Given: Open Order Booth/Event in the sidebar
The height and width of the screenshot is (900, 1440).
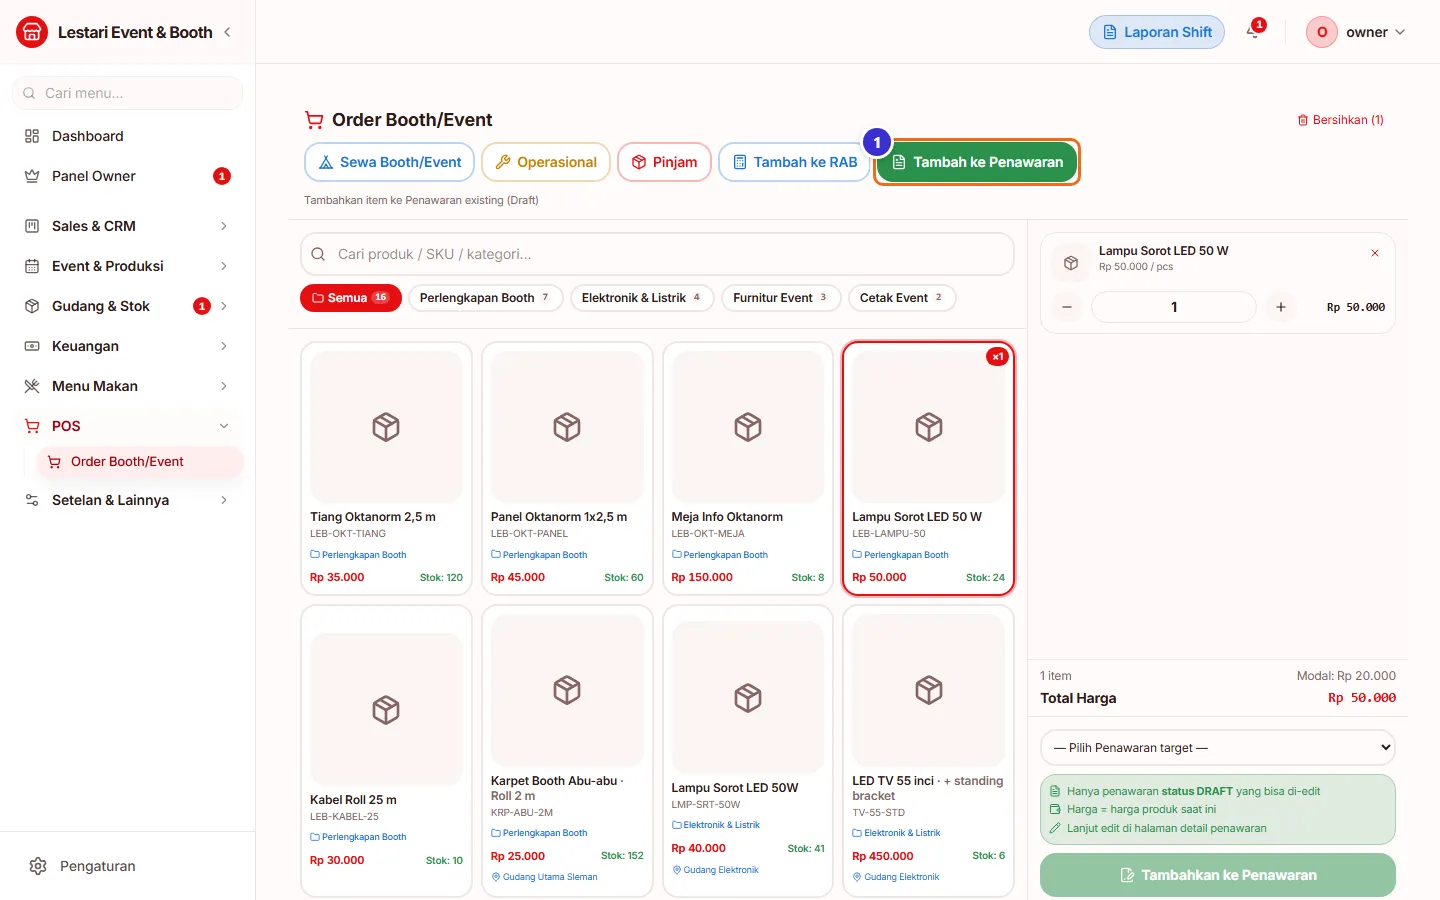Looking at the screenshot, I should [x=140, y=462].
